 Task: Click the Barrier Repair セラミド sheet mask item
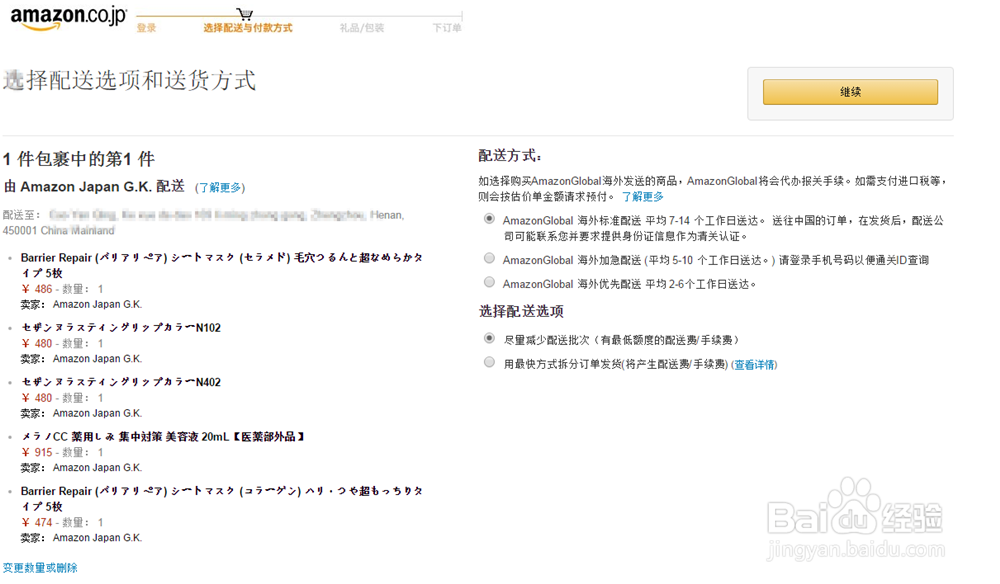click(x=221, y=265)
